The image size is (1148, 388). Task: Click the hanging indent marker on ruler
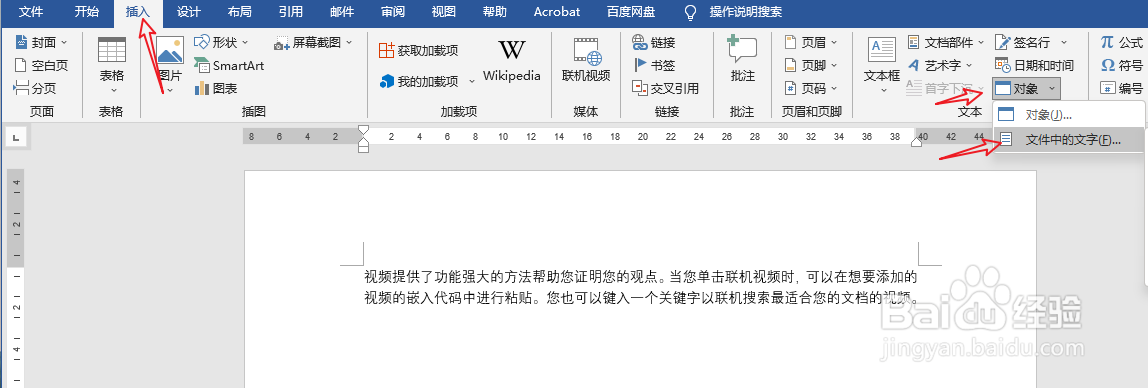pyautogui.click(x=363, y=141)
